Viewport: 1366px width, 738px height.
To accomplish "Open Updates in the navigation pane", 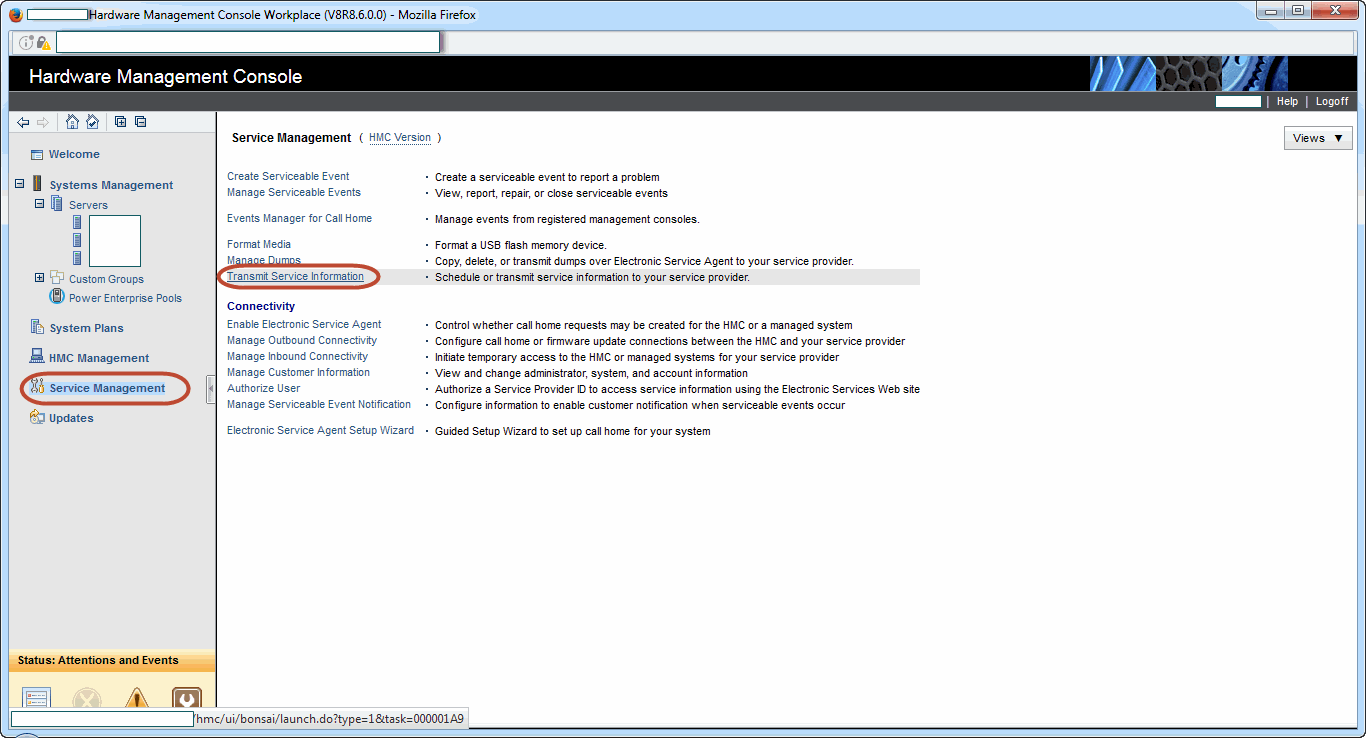I will [71, 418].
